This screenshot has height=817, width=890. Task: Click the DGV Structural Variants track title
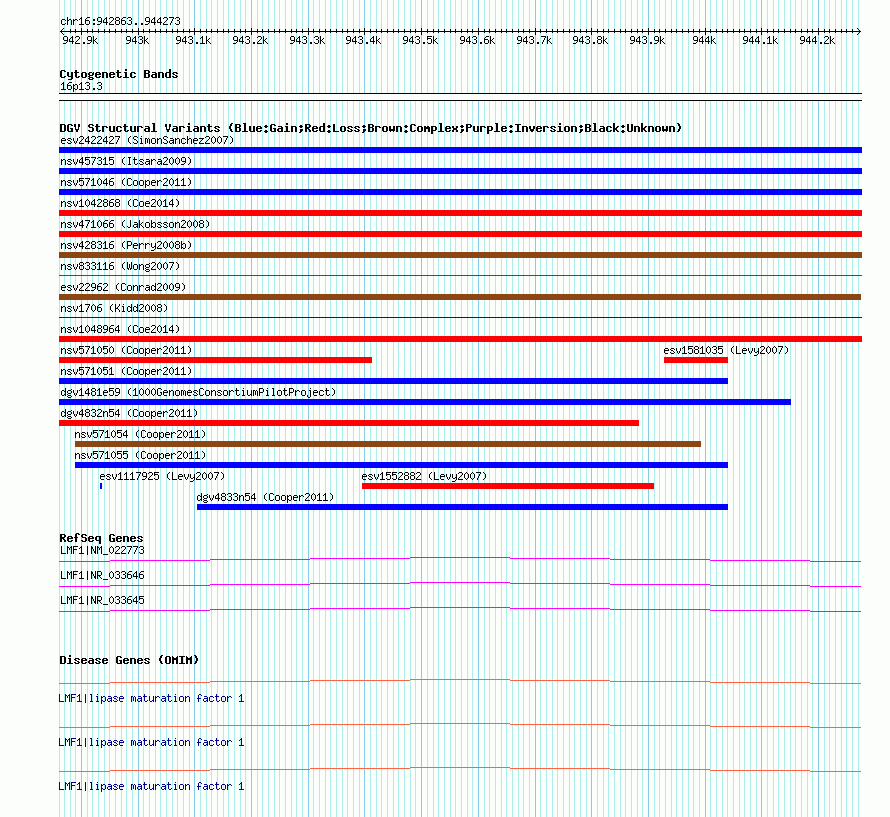coord(371,128)
